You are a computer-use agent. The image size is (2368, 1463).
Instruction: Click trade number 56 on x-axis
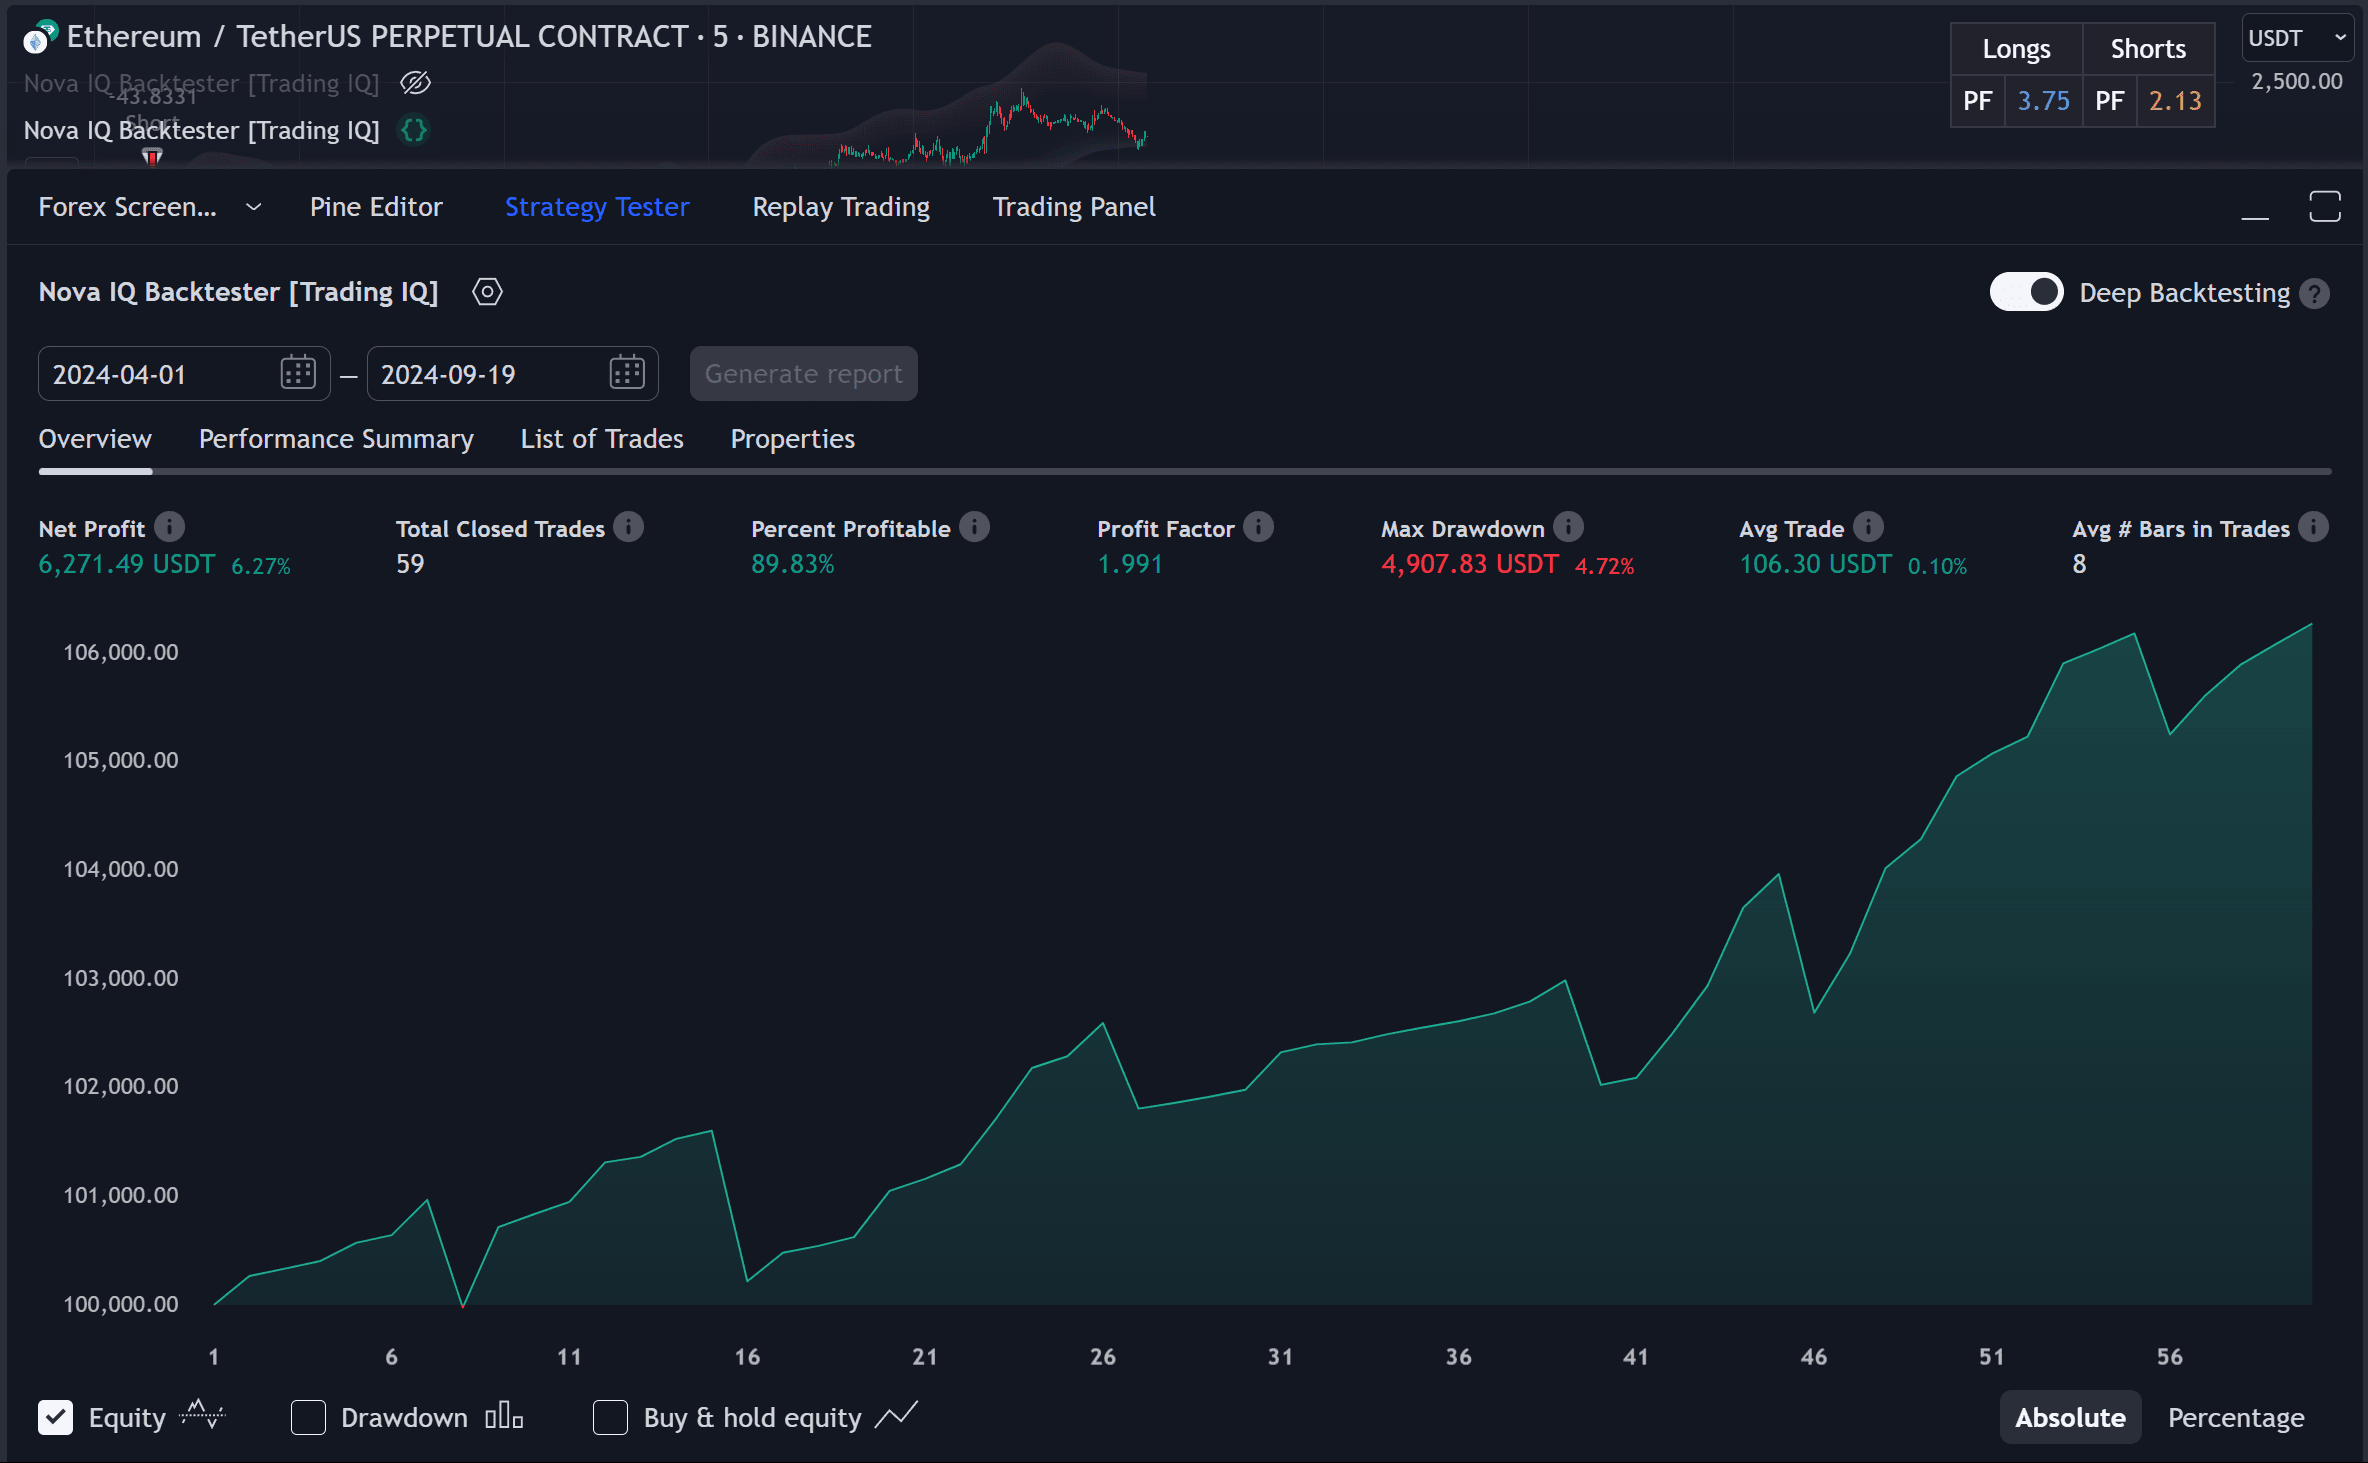pos(2170,1357)
